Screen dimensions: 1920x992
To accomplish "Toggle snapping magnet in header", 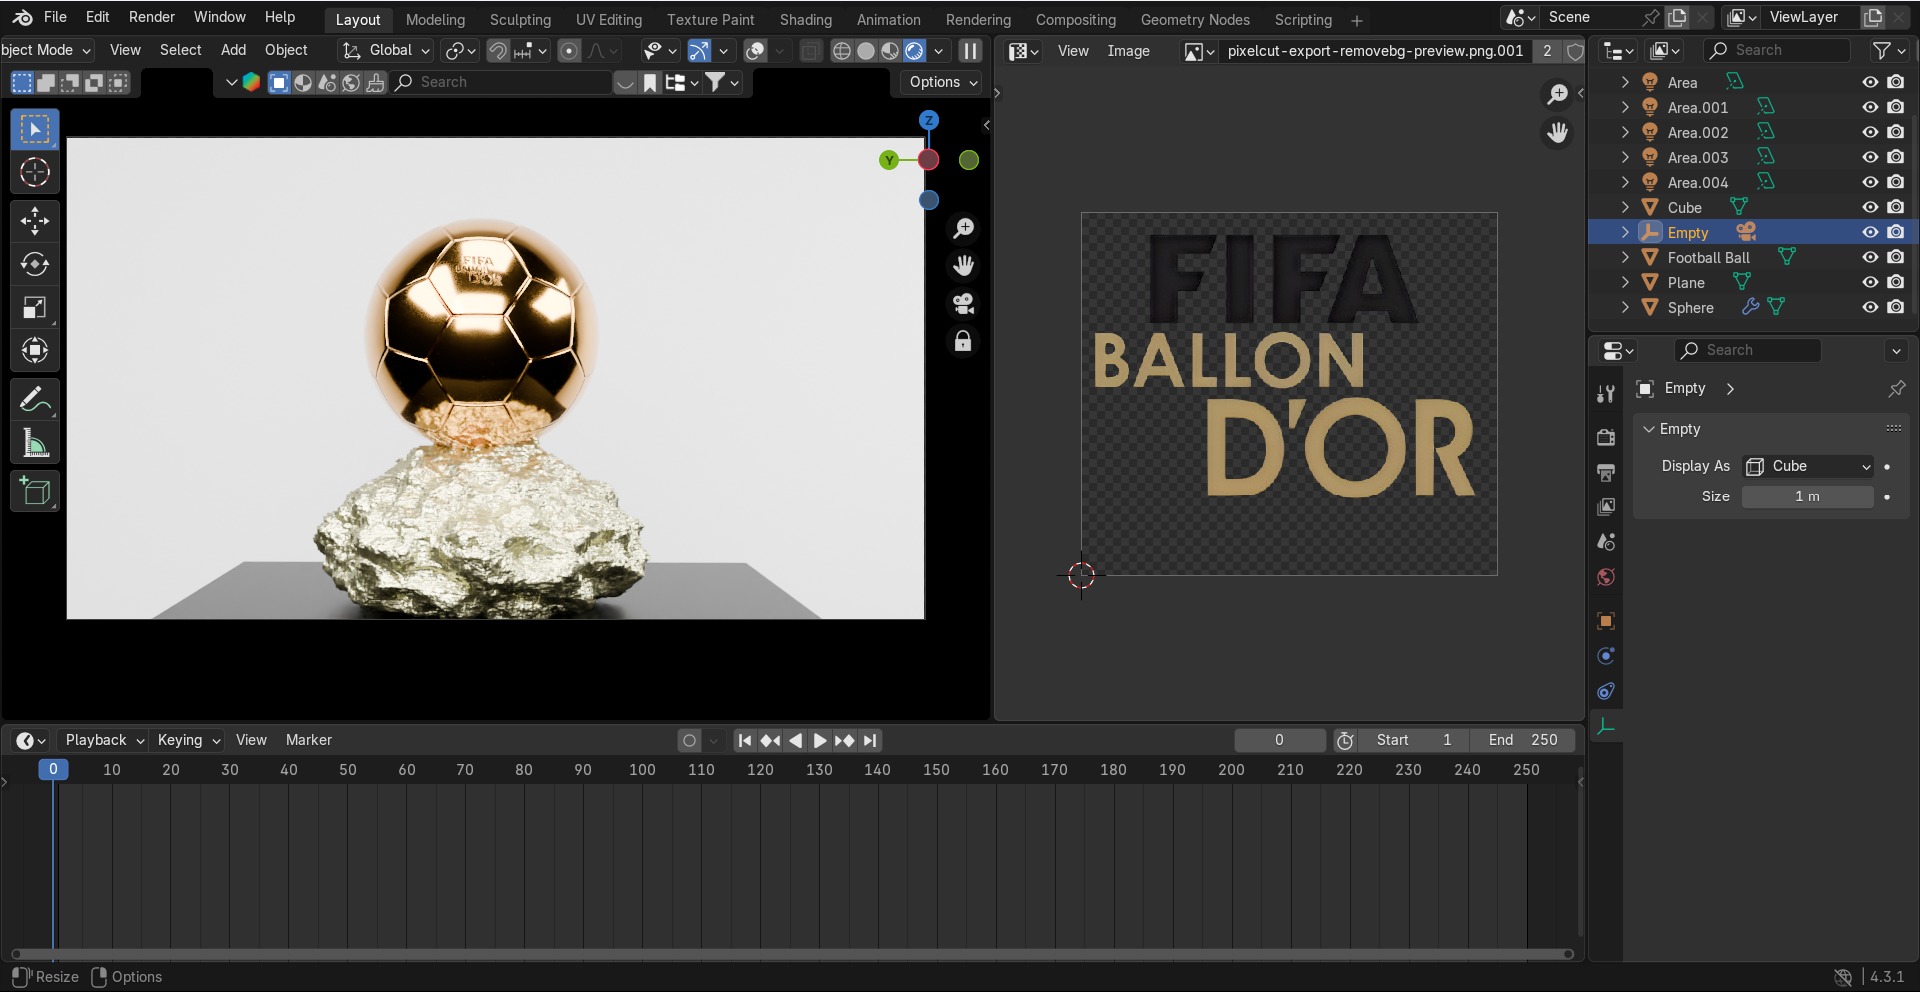I will (x=497, y=51).
